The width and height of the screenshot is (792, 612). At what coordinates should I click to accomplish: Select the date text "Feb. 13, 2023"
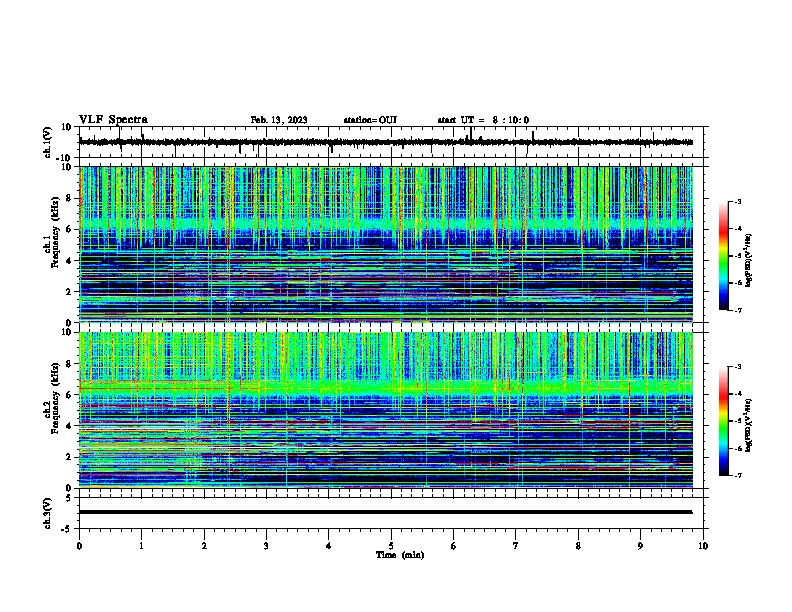coord(279,120)
